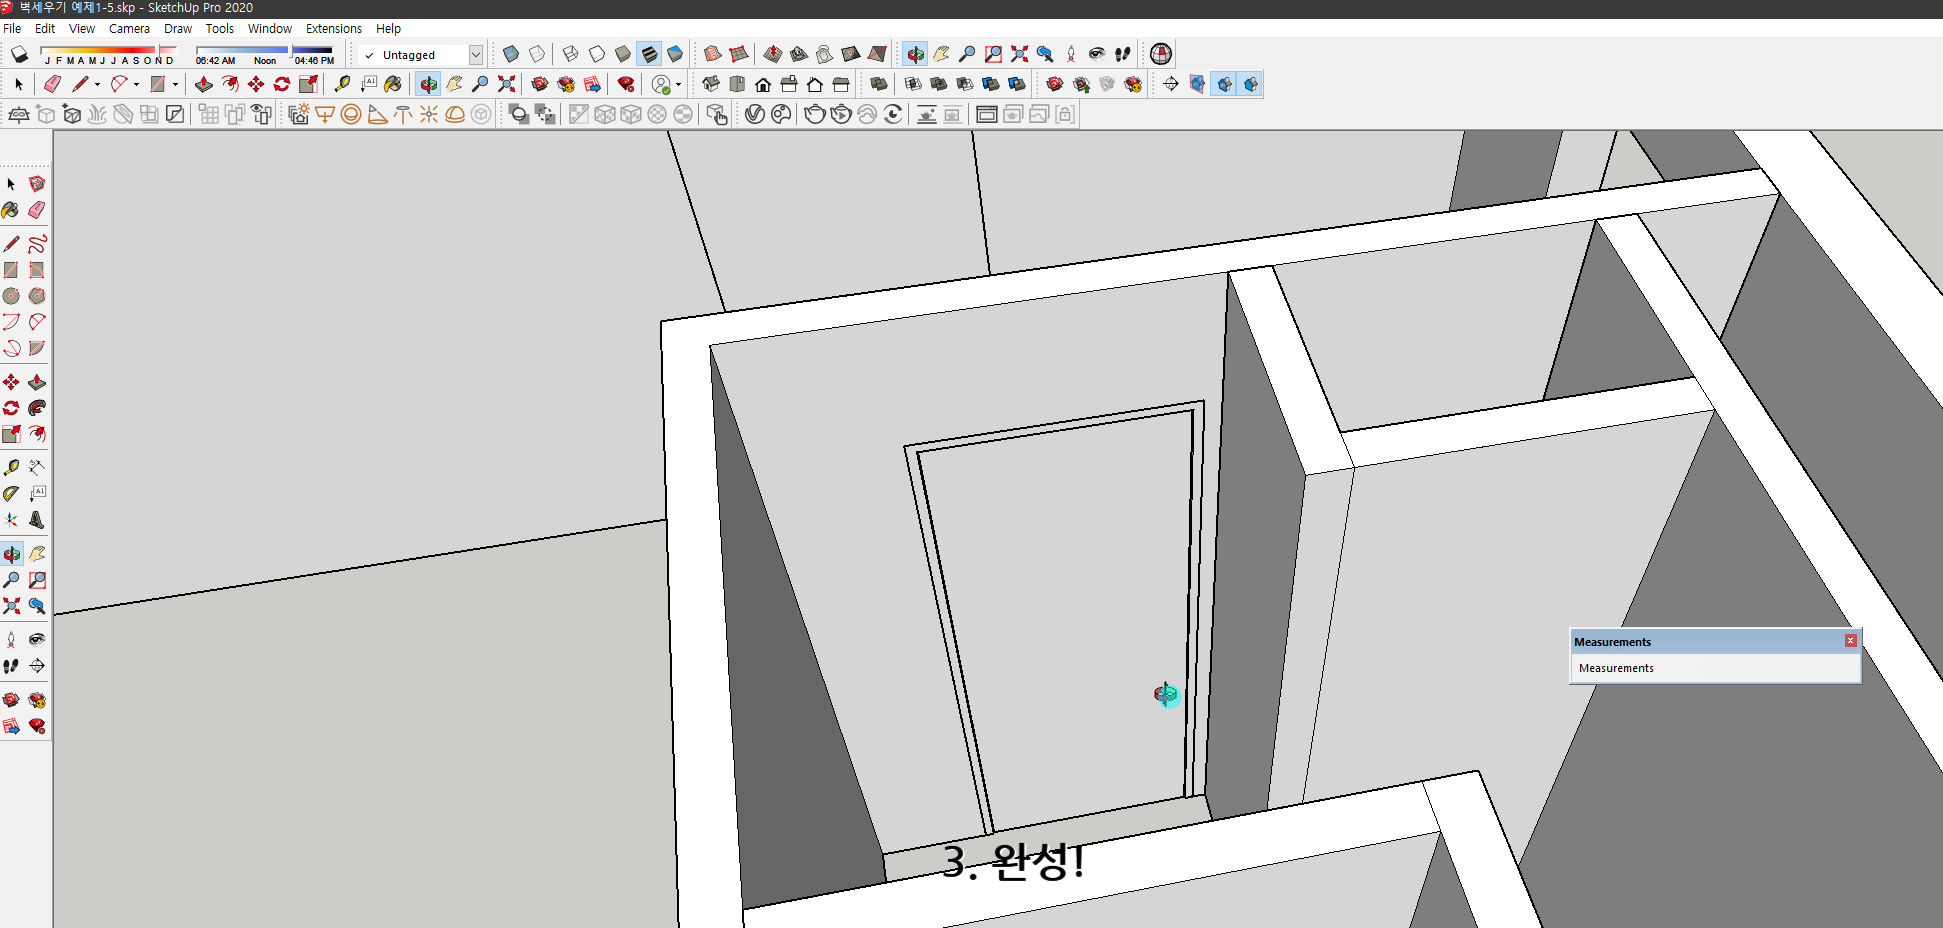Open the Edit menu
This screenshot has width=1943, height=928.
click(x=45, y=29)
